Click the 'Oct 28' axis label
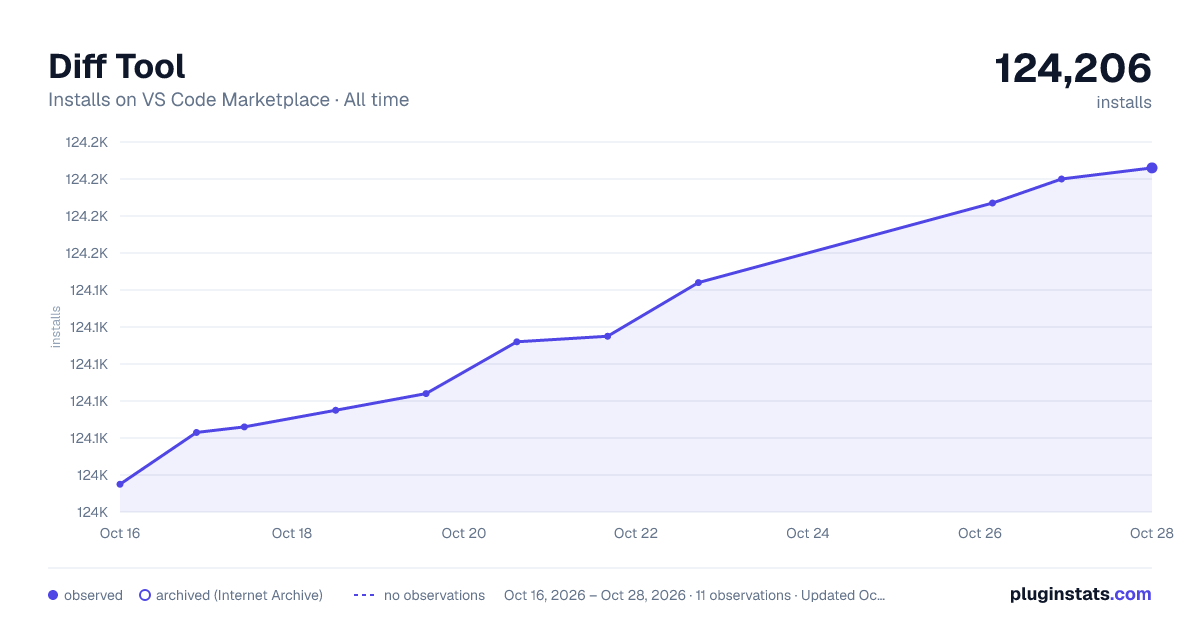The height and width of the screenshot is (630, 1200). [1150, 533]
